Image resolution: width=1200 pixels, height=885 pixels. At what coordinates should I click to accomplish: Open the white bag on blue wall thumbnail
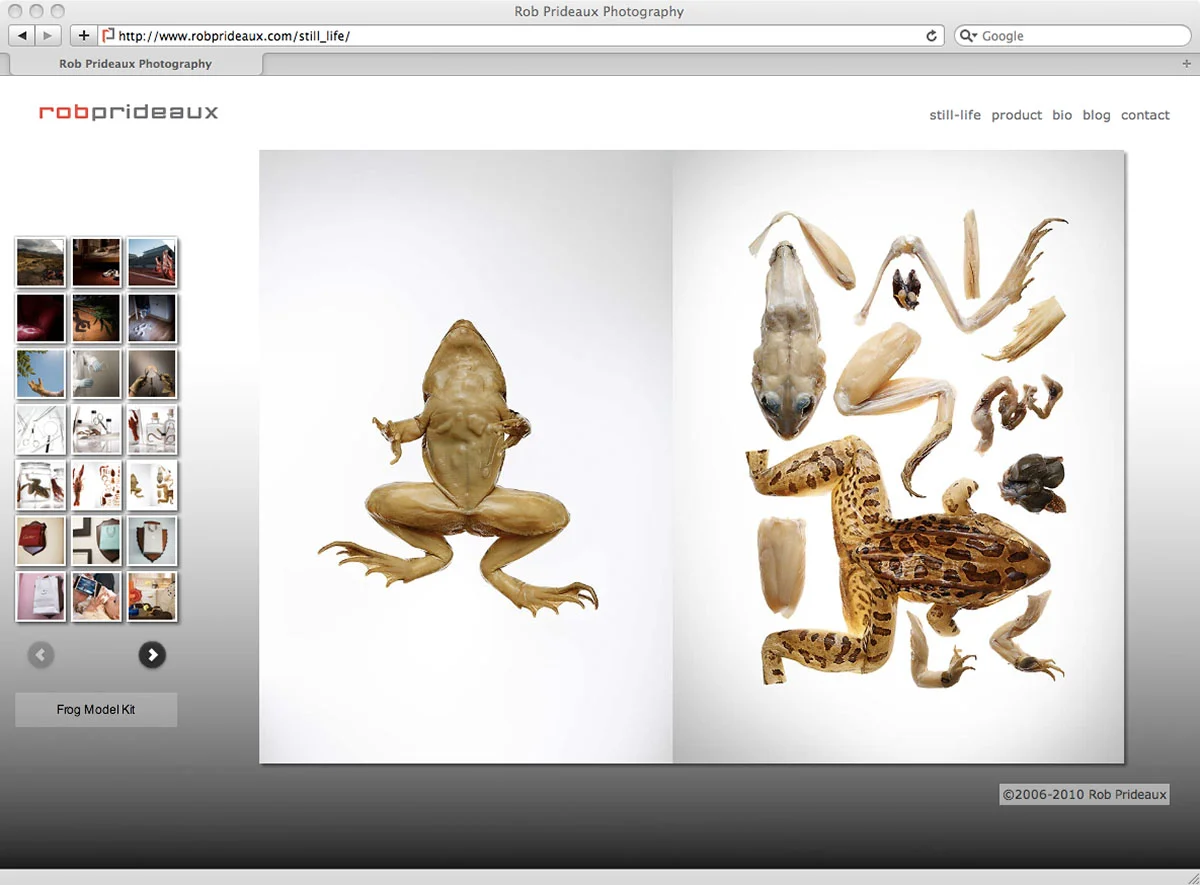152,541
